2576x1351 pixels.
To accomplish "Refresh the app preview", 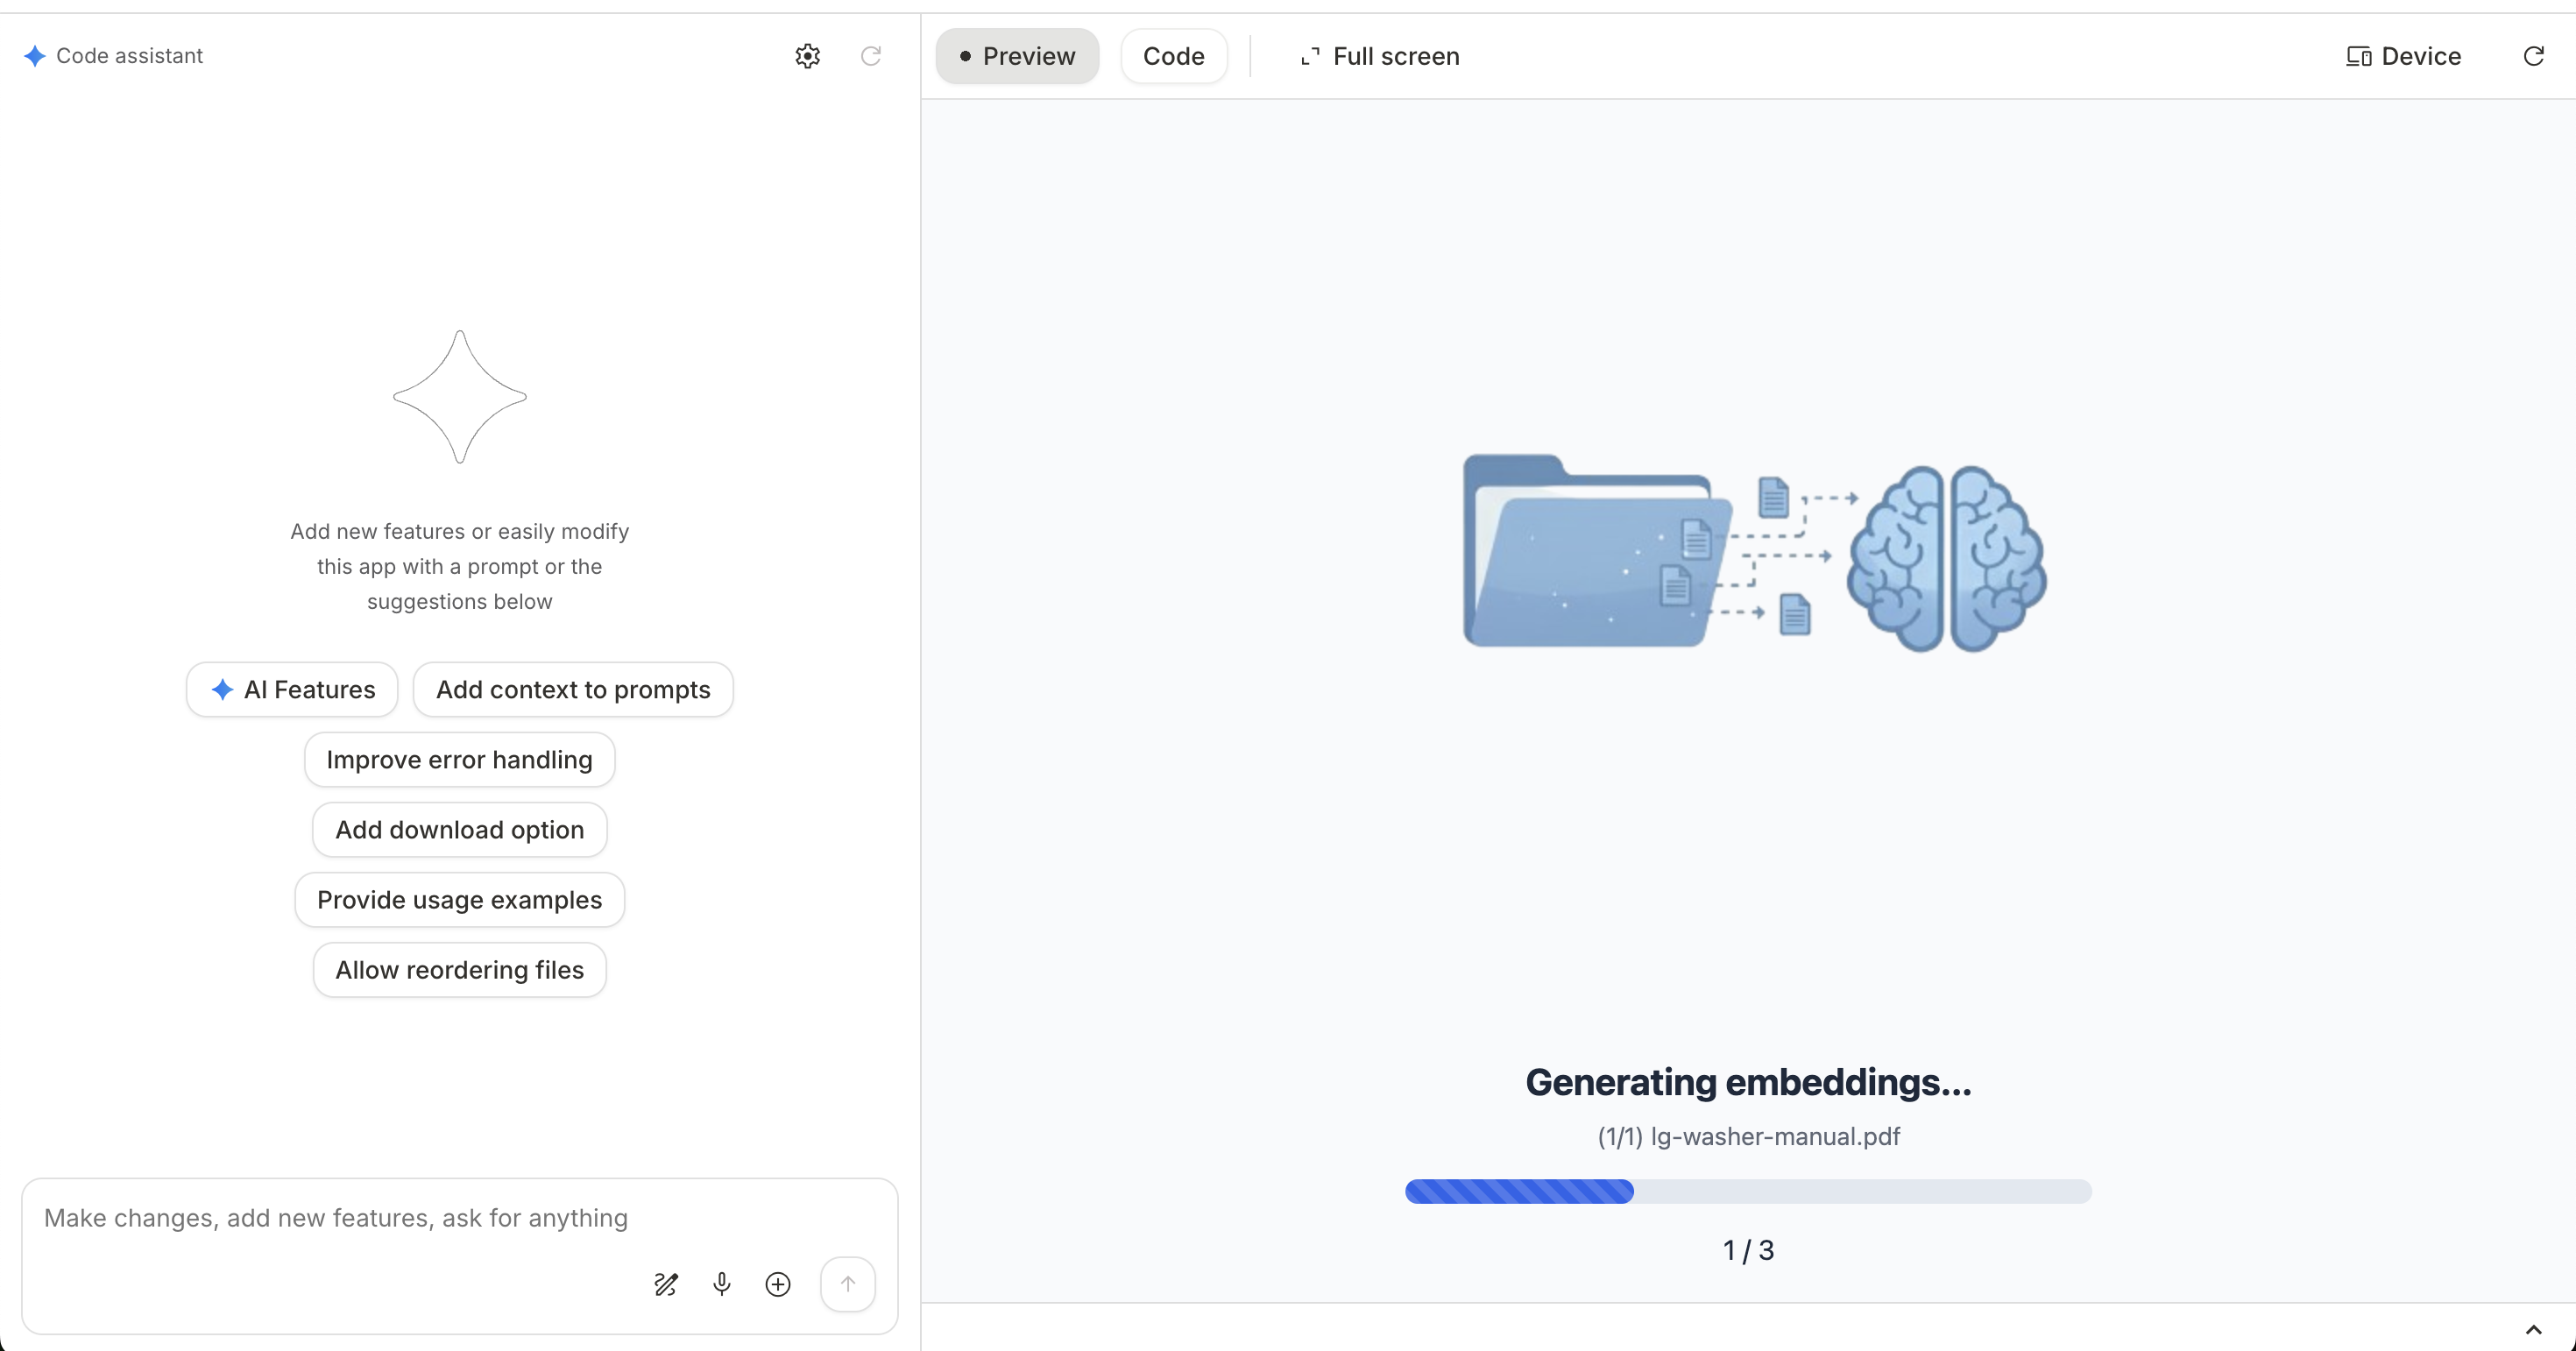I will (2533, 56).
